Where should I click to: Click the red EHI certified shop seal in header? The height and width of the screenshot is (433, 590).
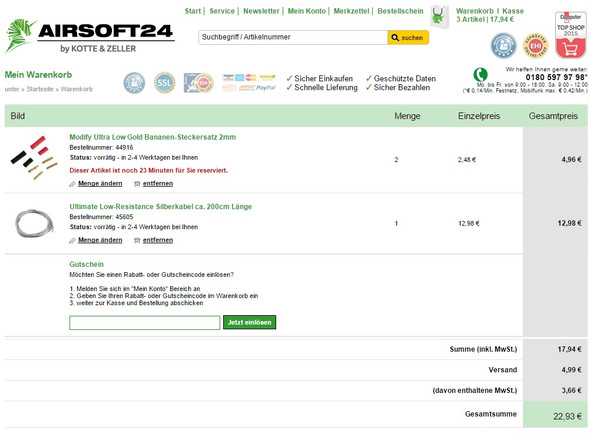pos(535,46)
